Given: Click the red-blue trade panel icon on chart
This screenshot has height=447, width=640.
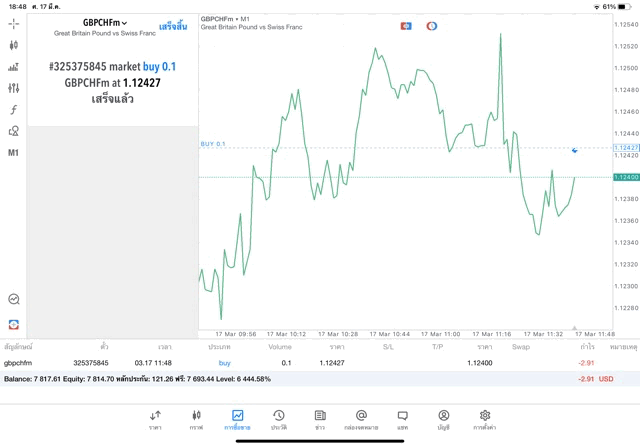Looking at the screenshot, I should (406, 26).
